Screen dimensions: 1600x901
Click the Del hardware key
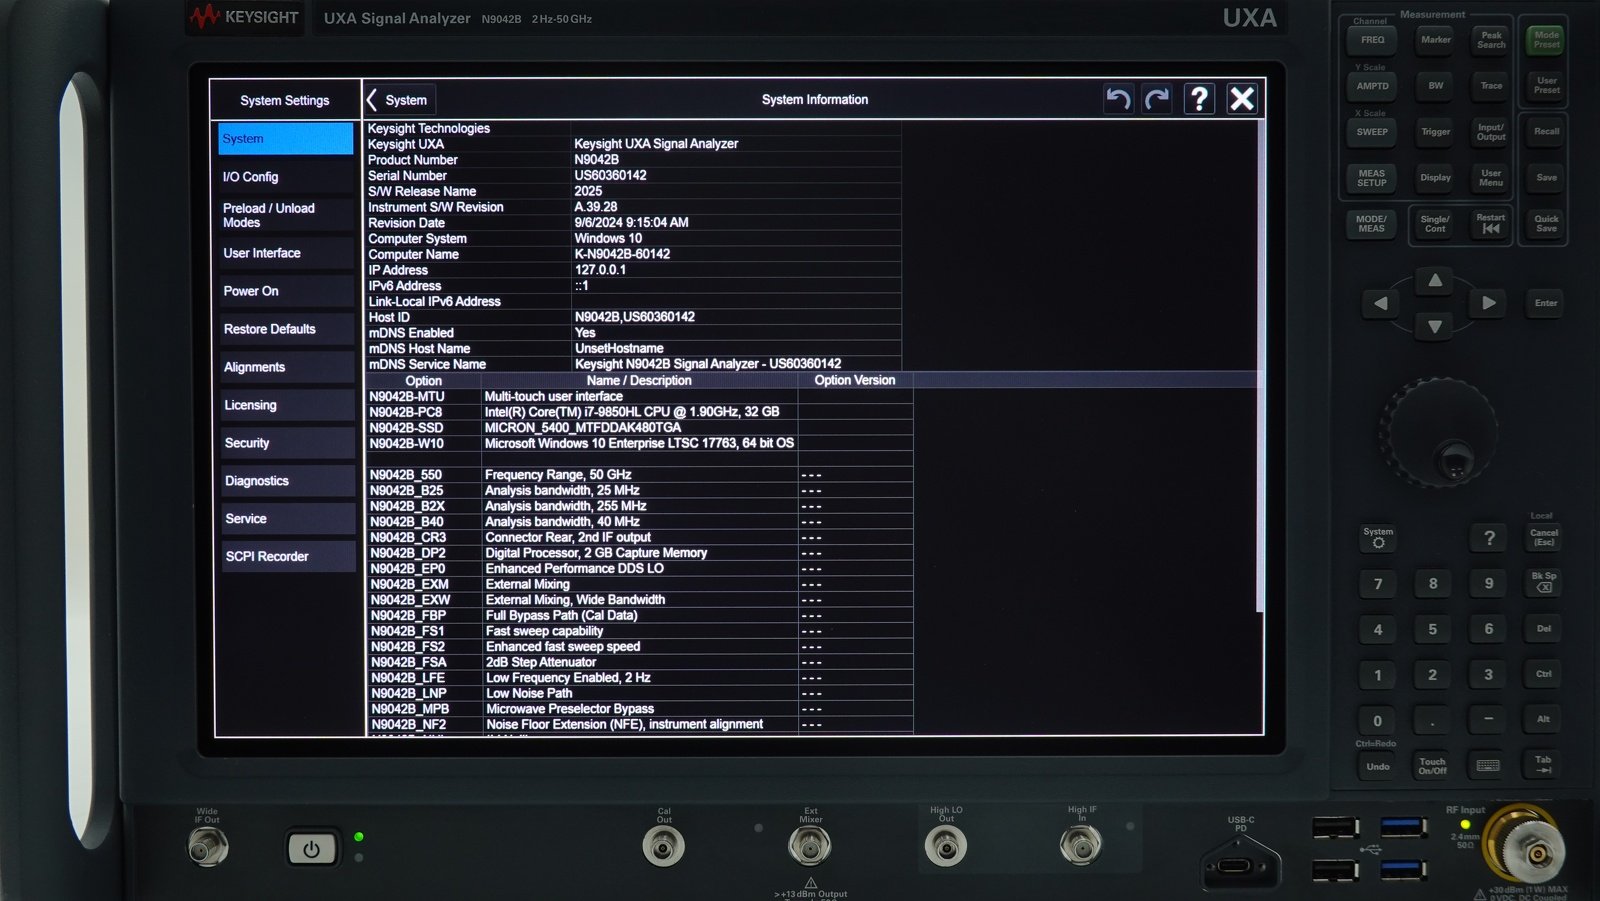point(1544,629)
